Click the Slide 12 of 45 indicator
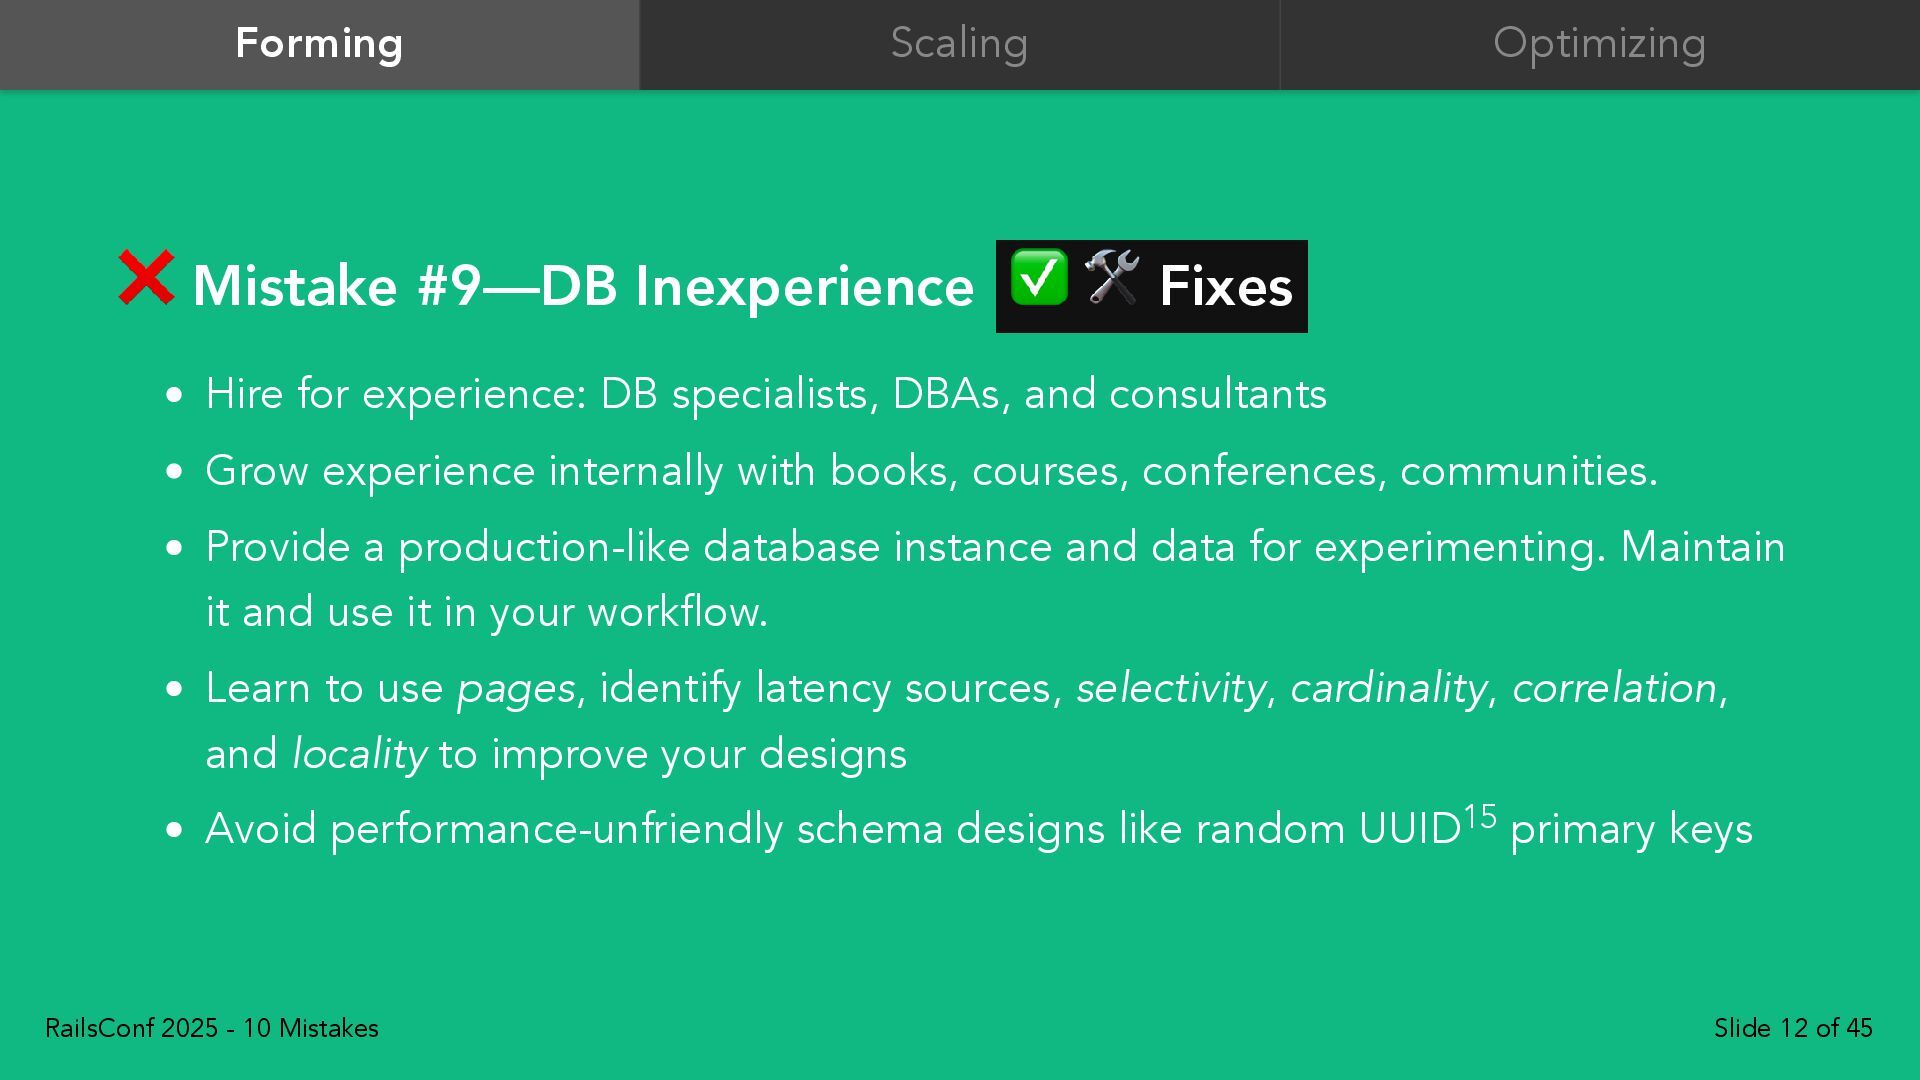1920x1080 pixels. [x=1793, y=1028]
